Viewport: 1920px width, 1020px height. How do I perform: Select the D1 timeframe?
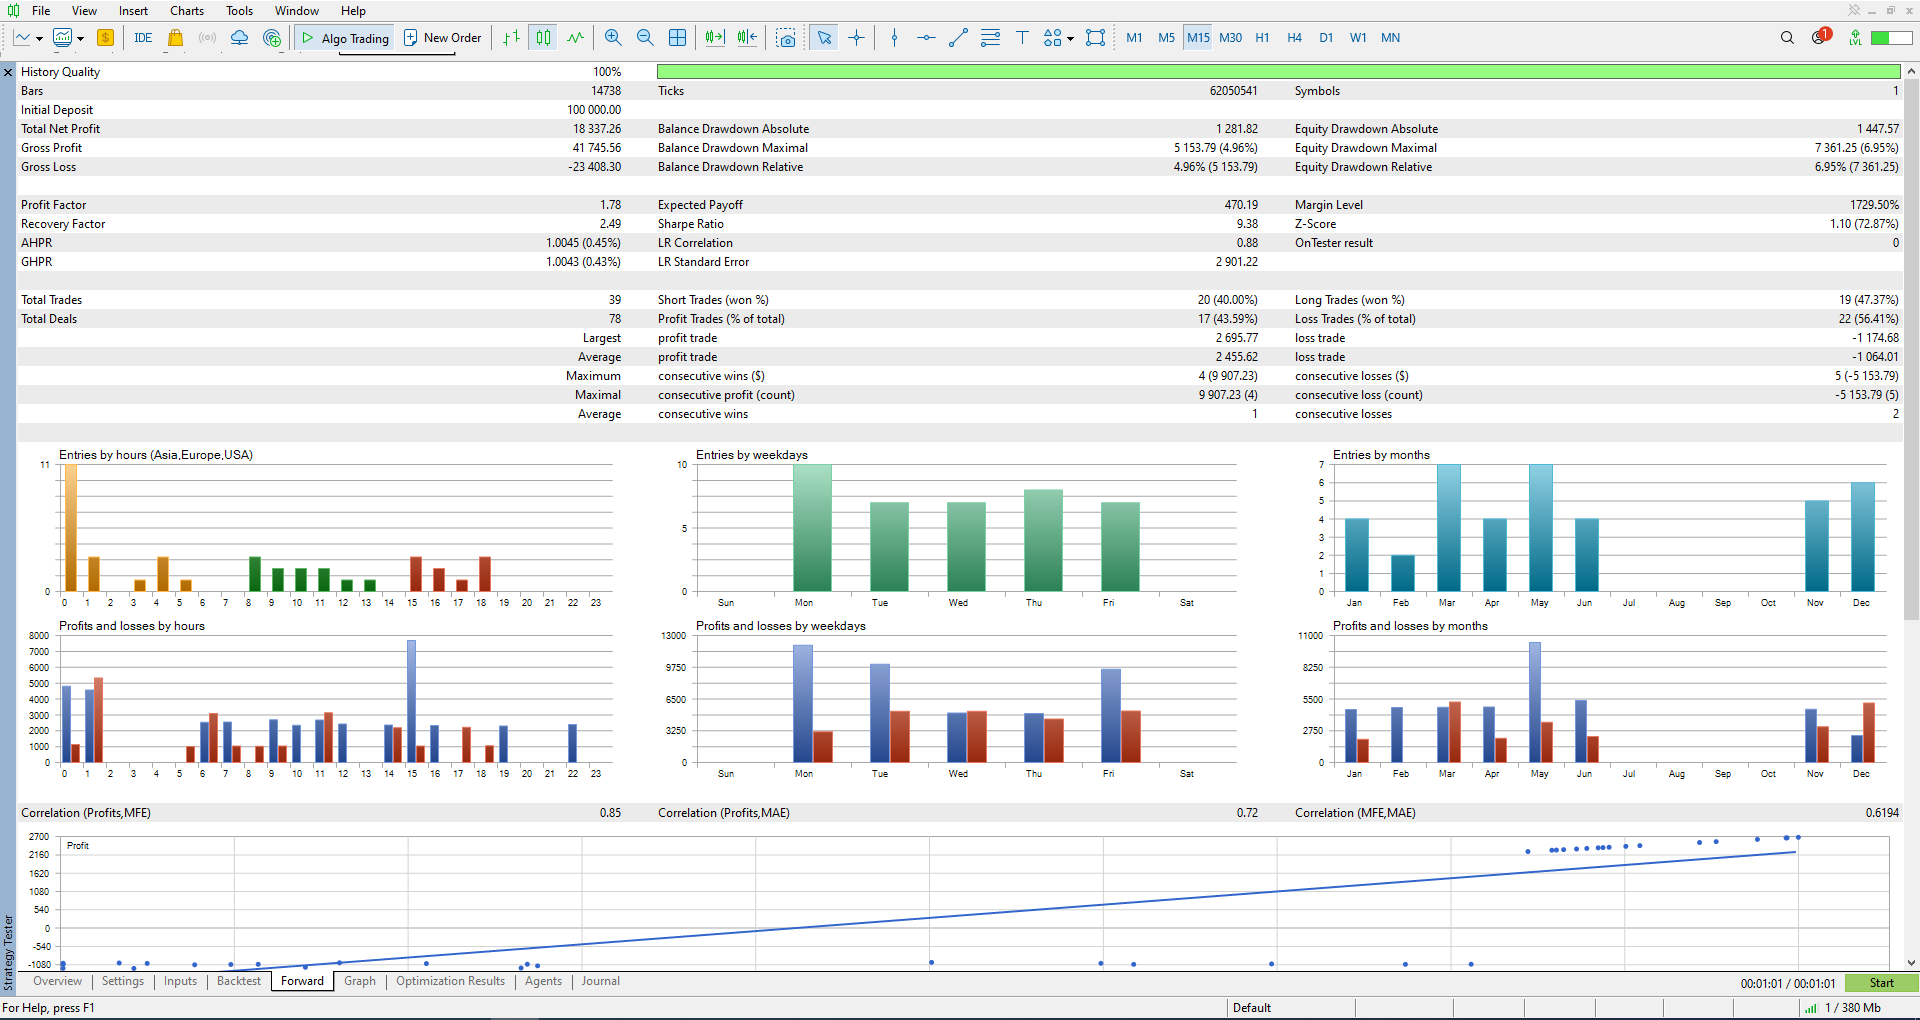point(1326,38)
